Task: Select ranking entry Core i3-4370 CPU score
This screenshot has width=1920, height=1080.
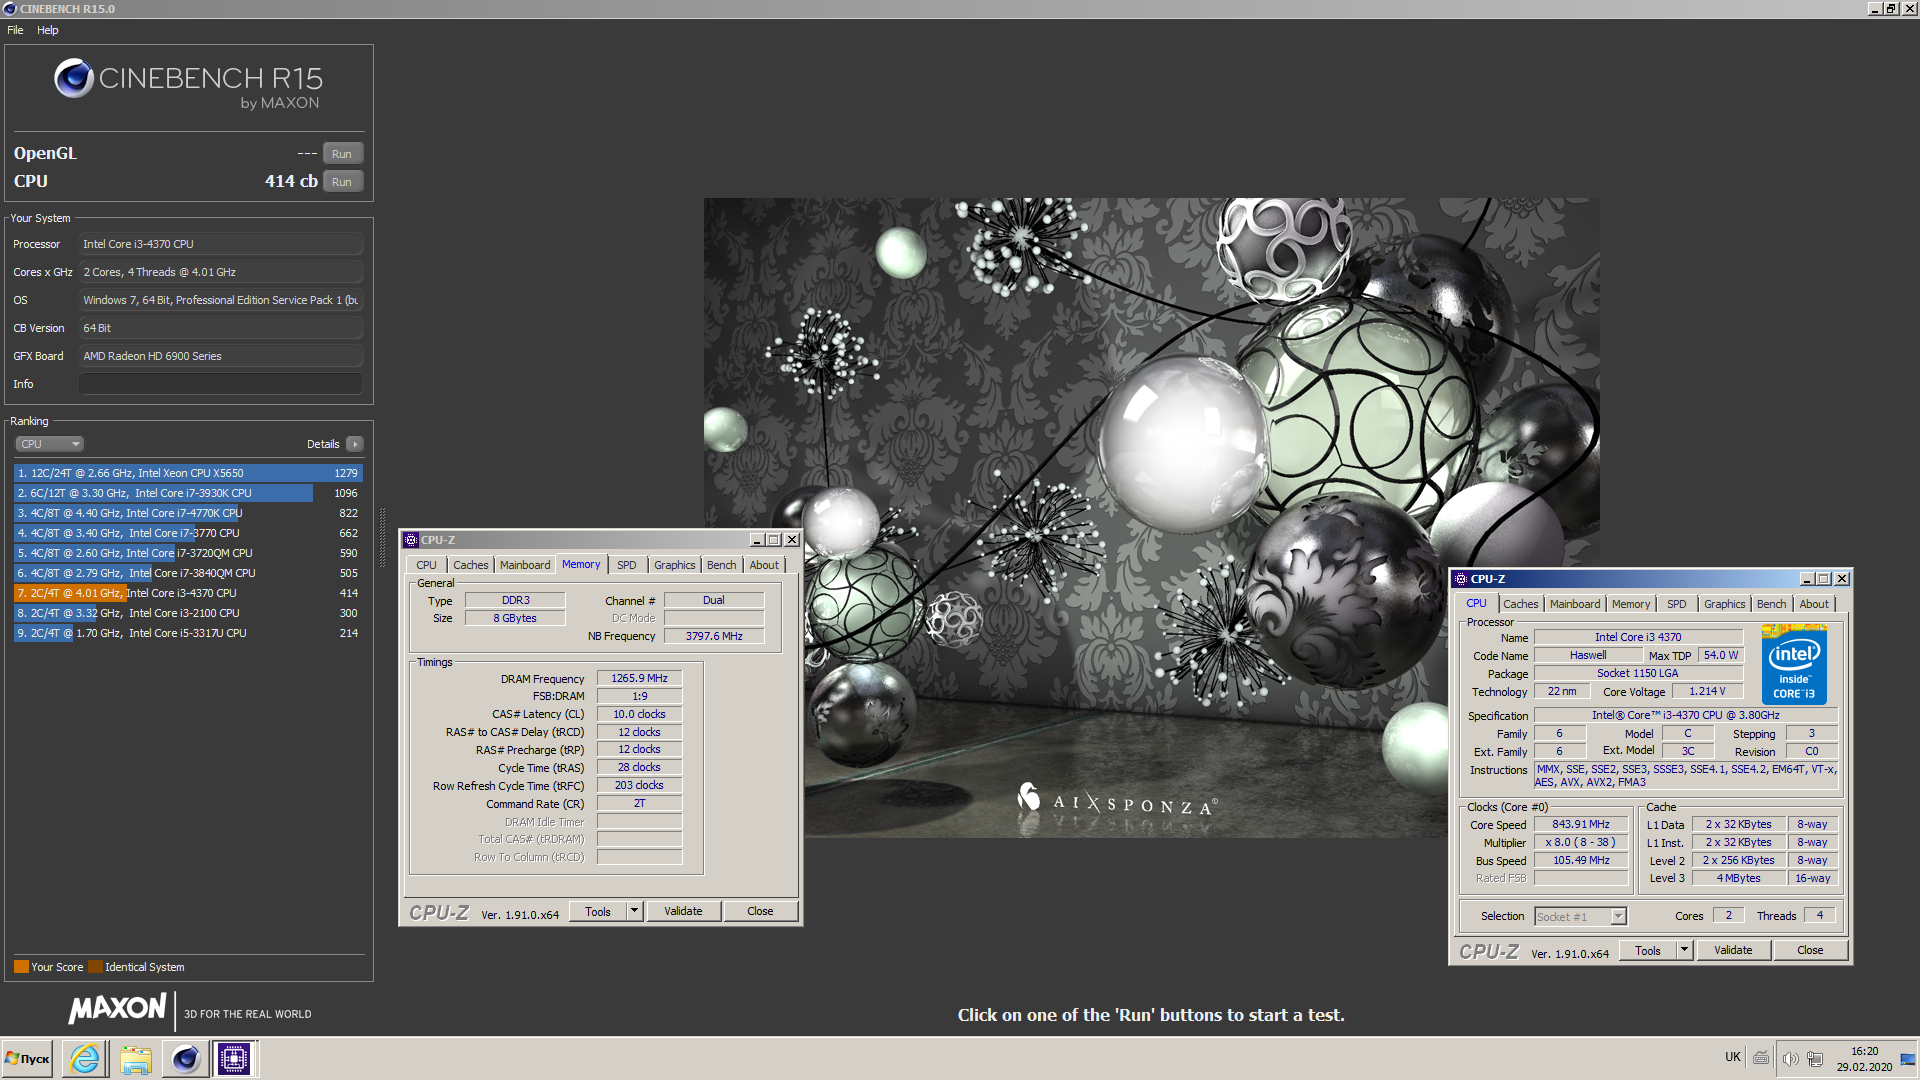Action: tap(188, 593)
